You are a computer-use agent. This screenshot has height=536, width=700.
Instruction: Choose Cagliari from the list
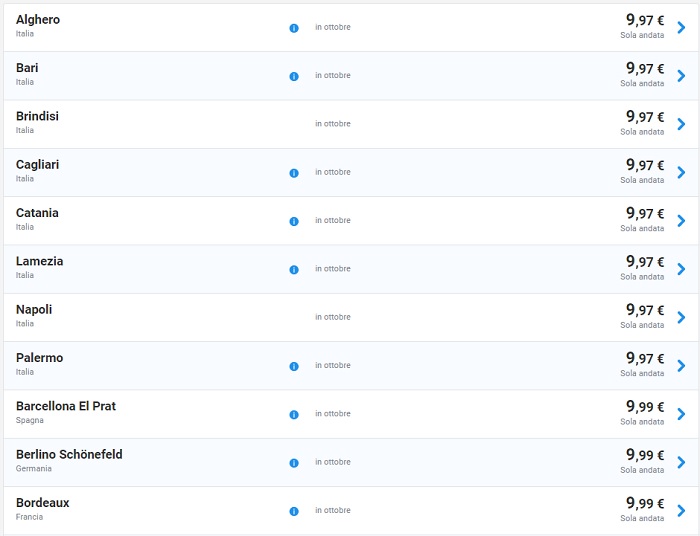click(38, 165)
